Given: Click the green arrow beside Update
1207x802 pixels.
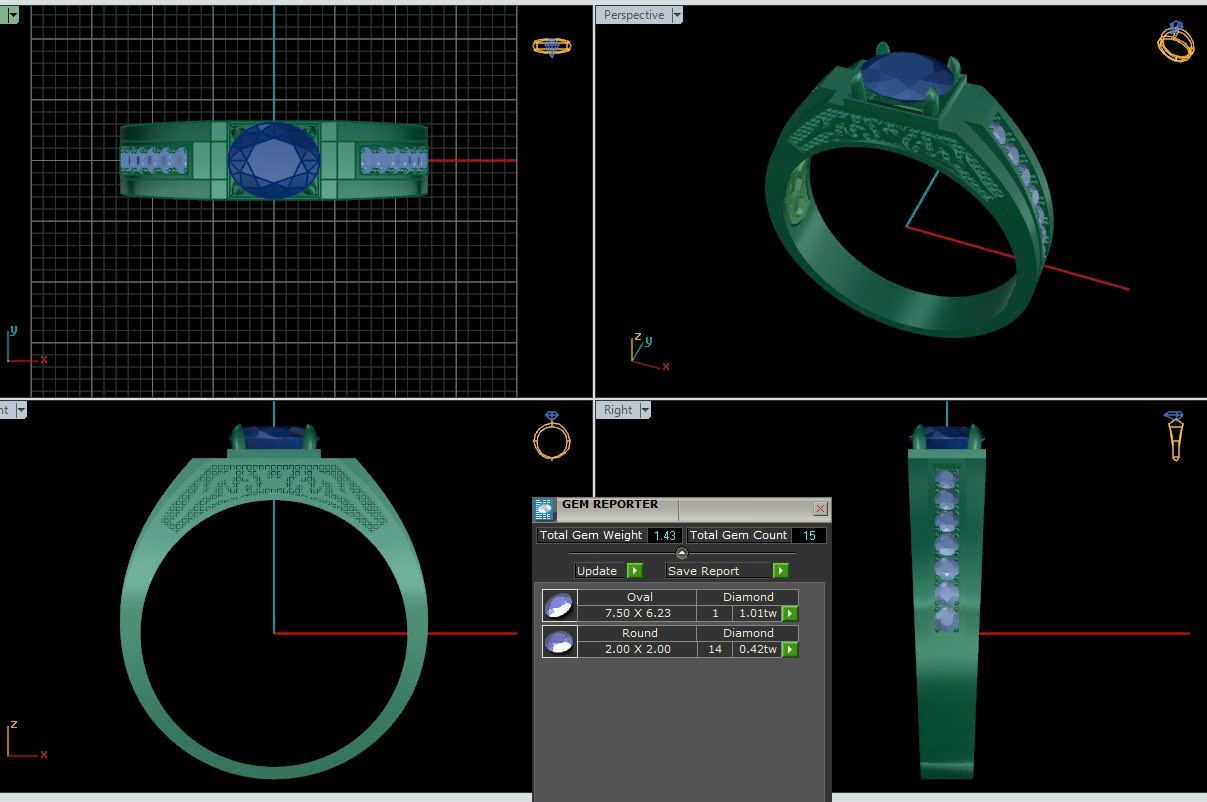Looking at the screenshot, I should coord(634,571).
